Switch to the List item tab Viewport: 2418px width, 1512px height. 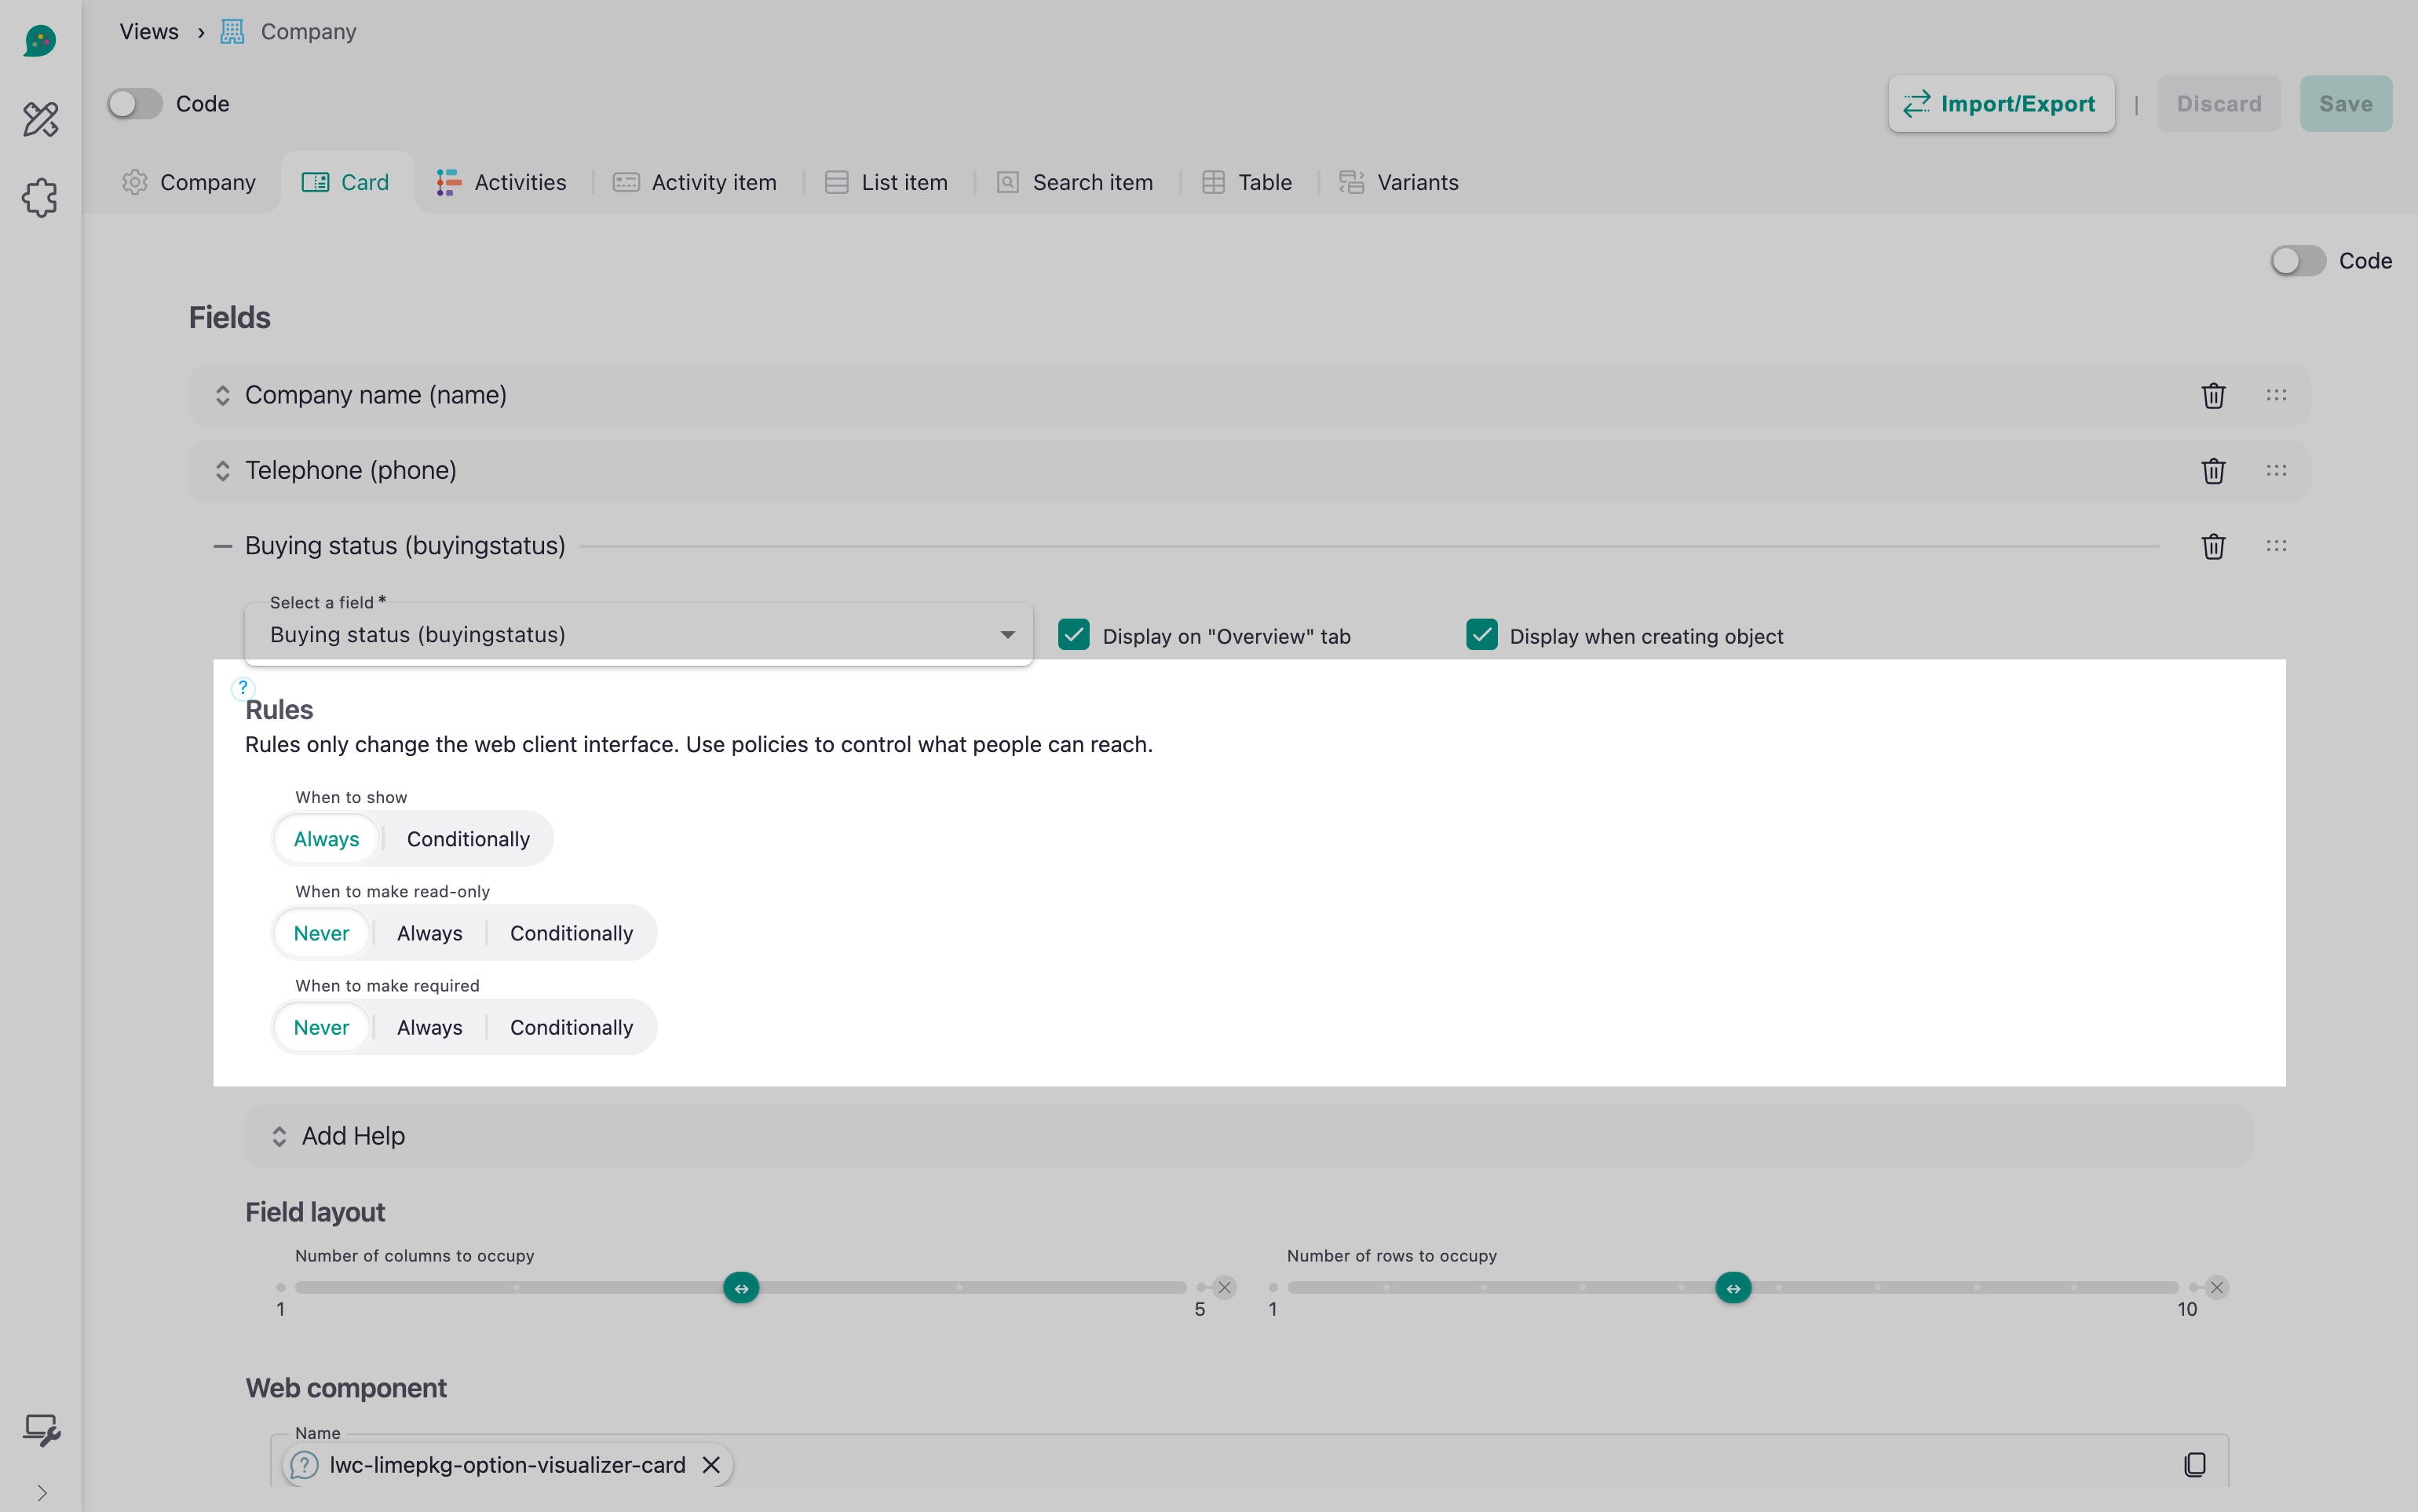coord(886,182)
